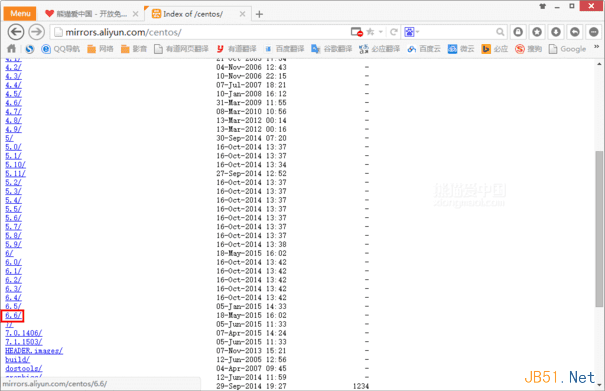Open the 有道翻译 bookmark
The height and width of the screenshot is (391, 605).
point(237,49)
